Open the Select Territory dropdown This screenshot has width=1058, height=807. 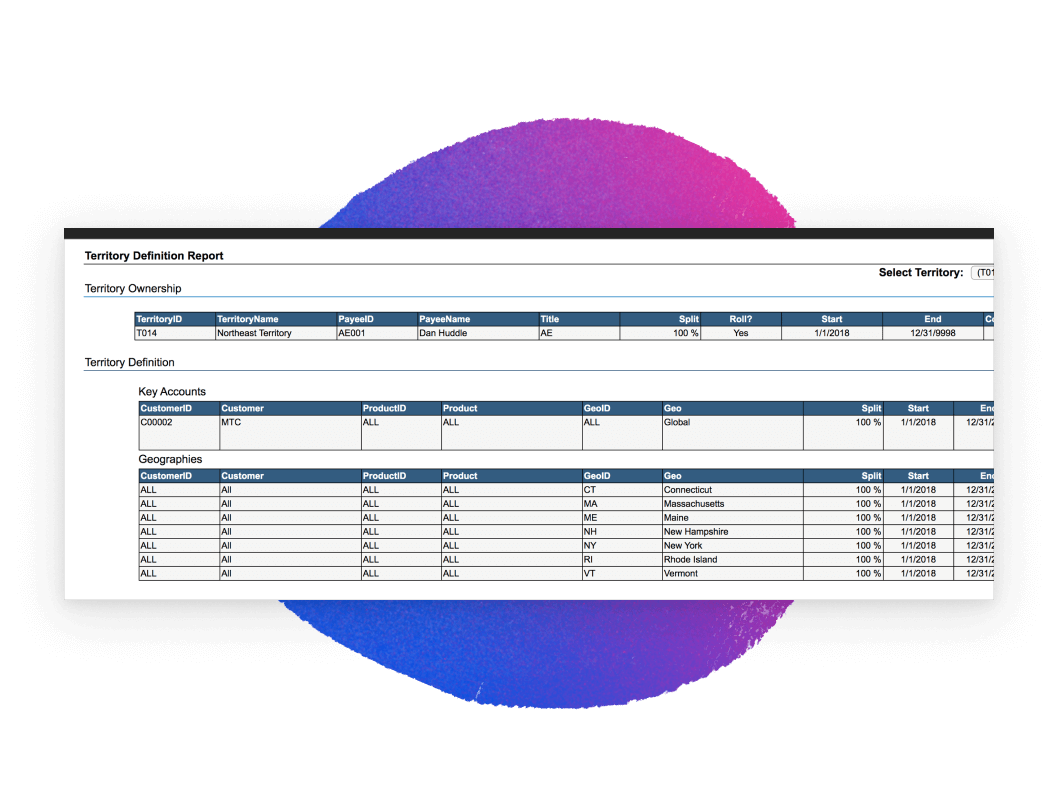[982, 273]
